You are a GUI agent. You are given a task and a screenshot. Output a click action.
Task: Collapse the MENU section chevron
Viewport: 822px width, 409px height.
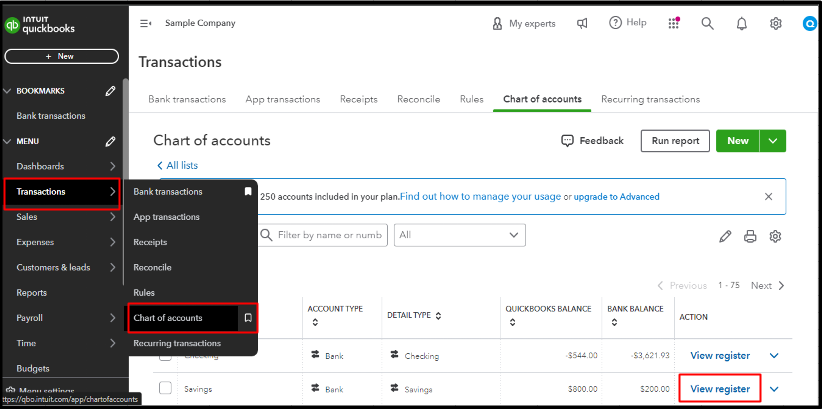pos(7,142)
